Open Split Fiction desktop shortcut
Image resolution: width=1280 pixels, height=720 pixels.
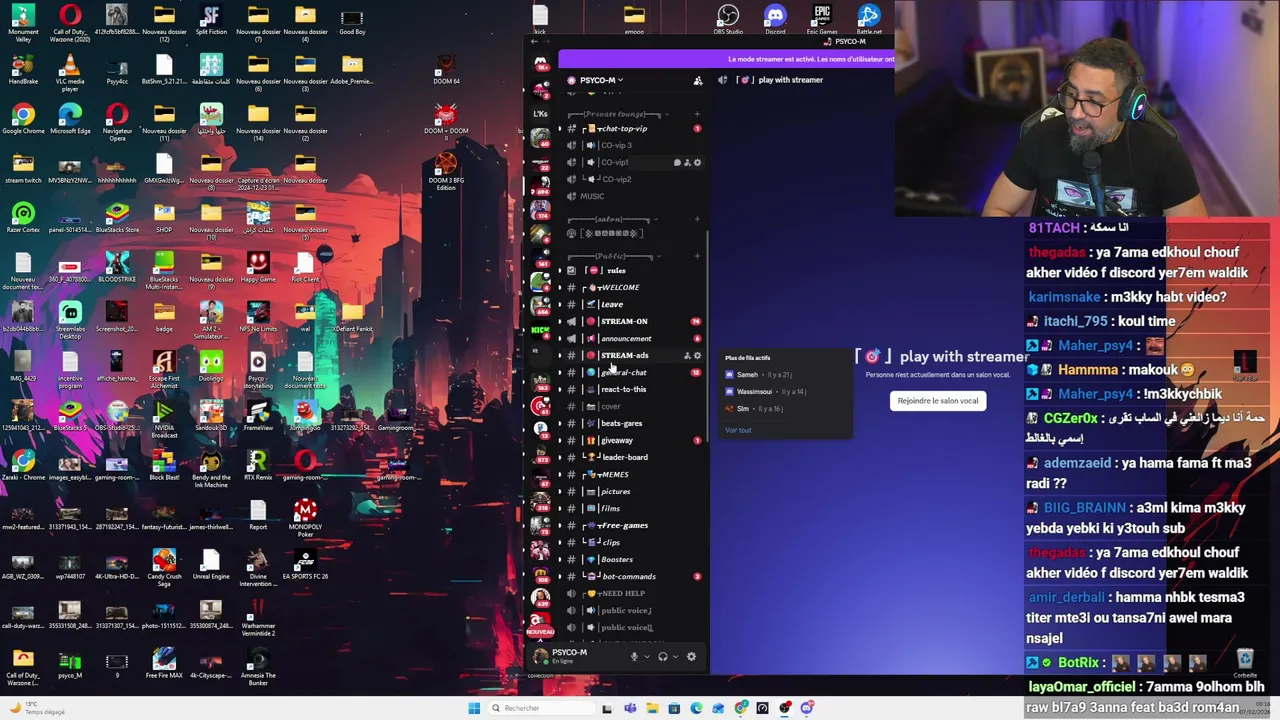(211, 20)
